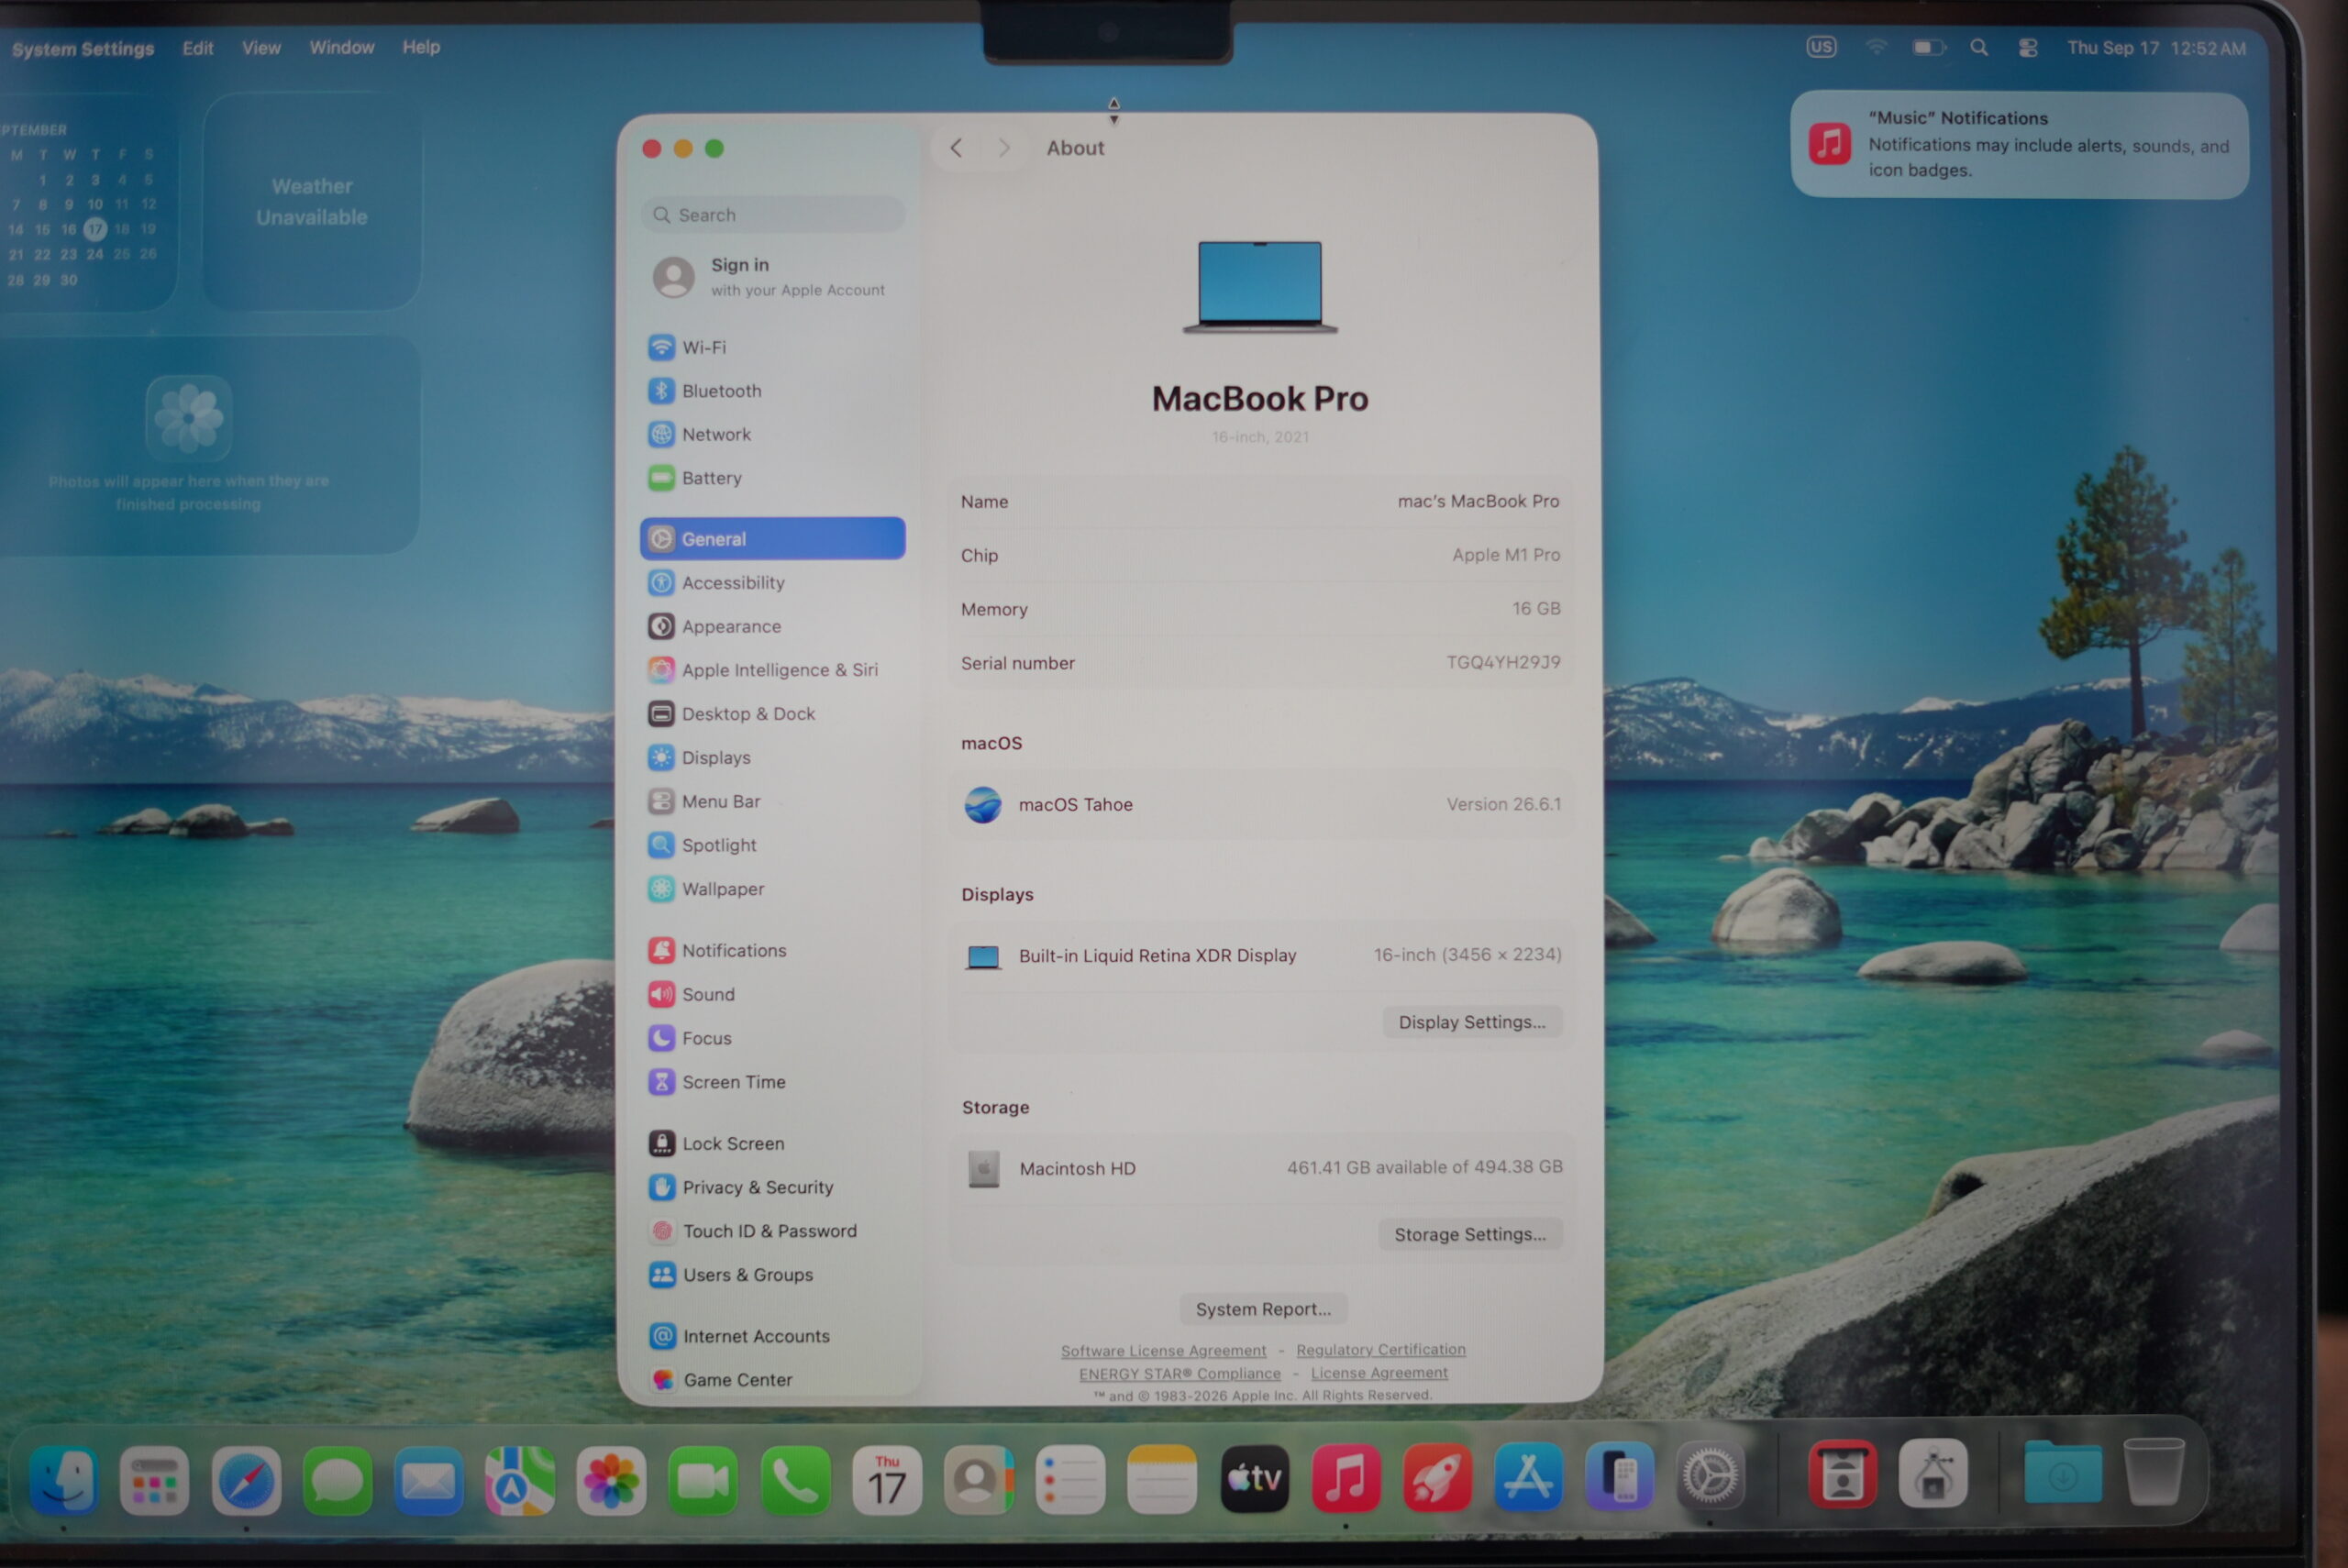
Task: Click the Weather Unavailable widget
Action: (311, 202)
